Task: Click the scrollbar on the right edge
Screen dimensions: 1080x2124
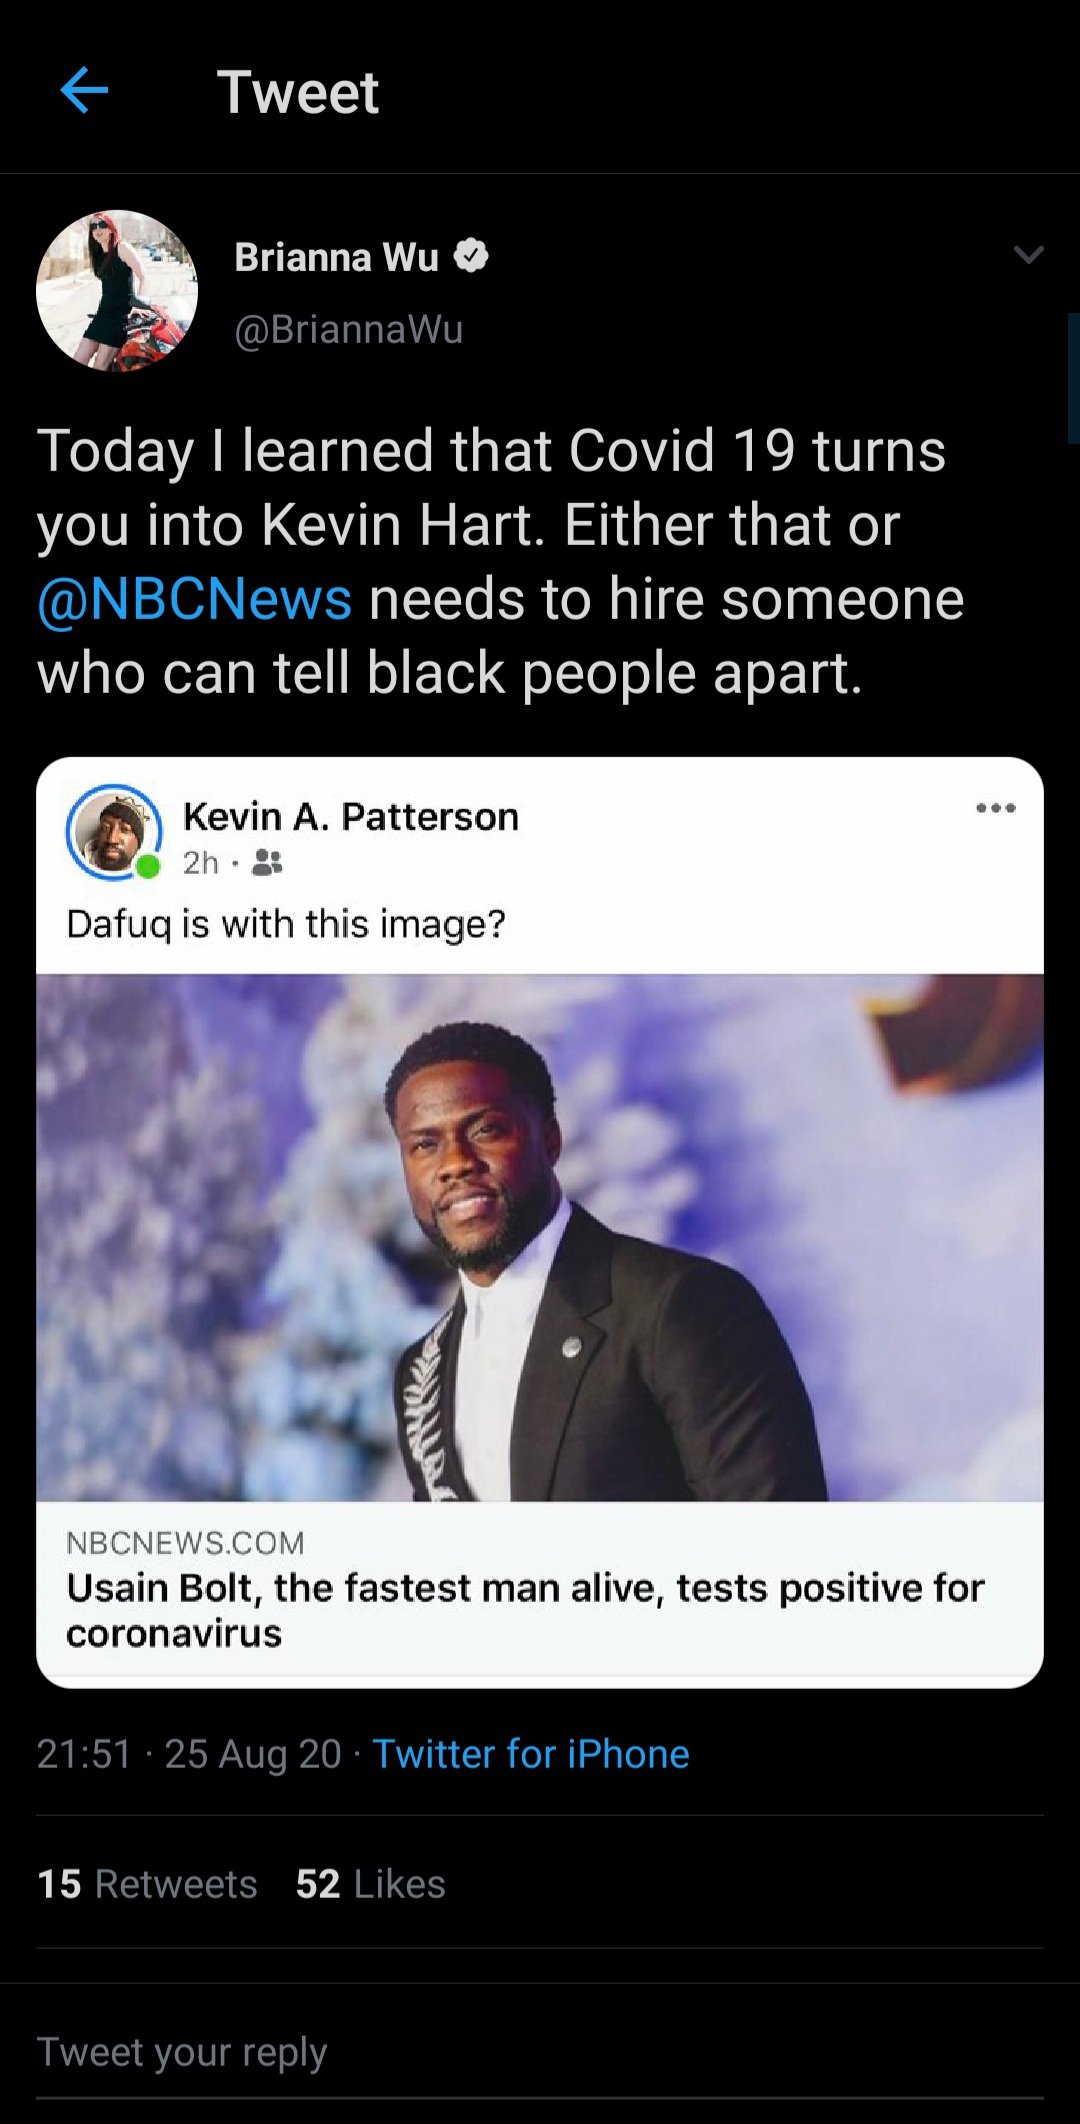Action: click(x=1073, y=378)
